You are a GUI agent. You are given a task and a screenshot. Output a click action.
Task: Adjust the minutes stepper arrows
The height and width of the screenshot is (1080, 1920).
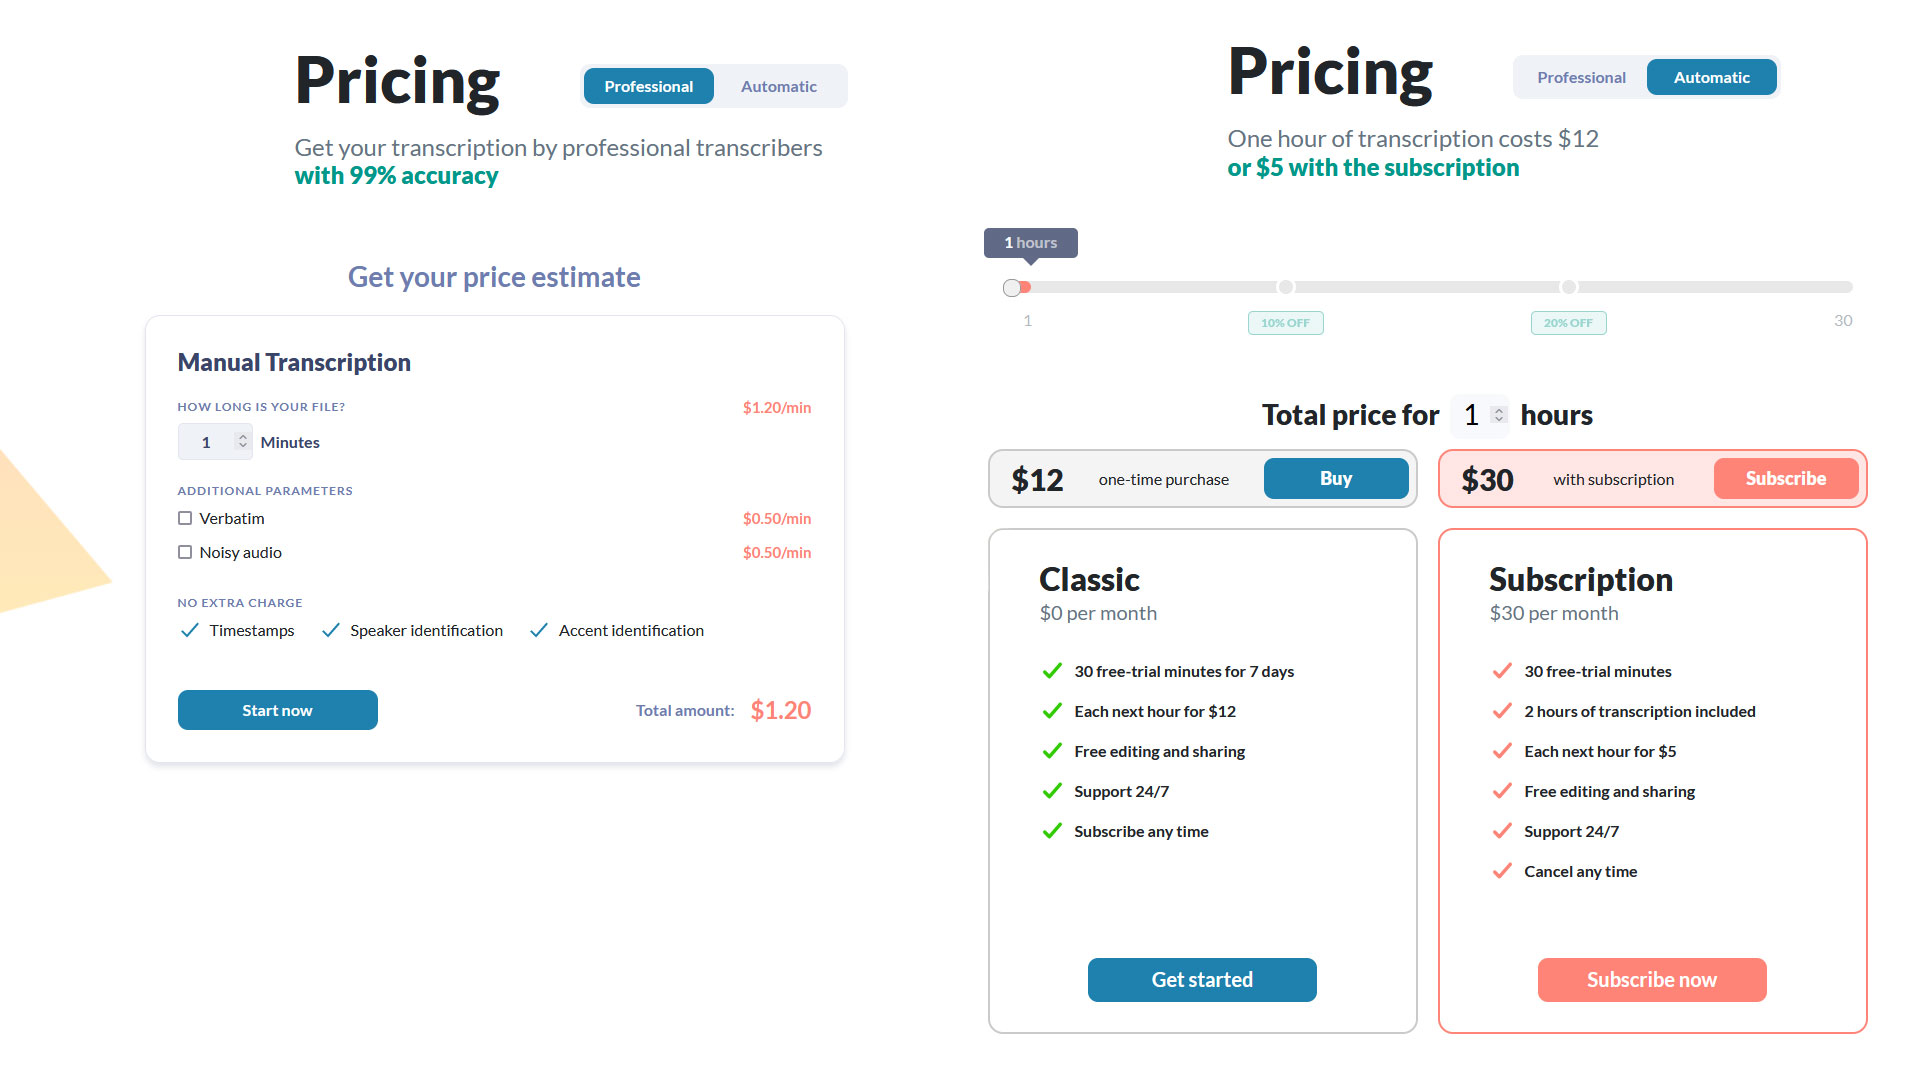click(x=242, y=441)
